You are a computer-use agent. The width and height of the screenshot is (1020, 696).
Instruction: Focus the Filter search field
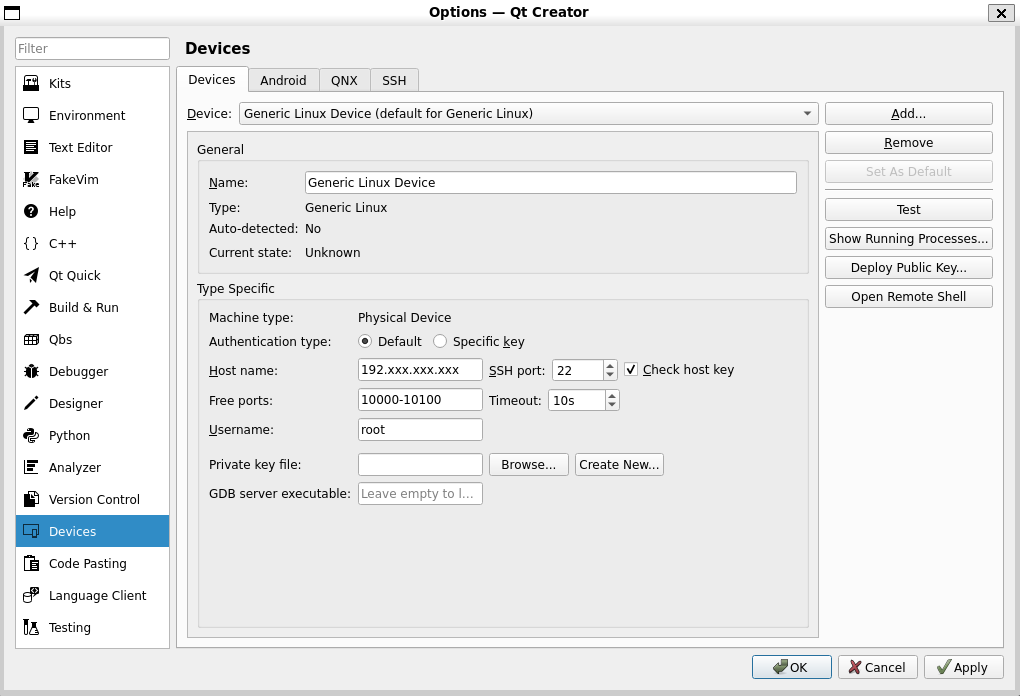[x=92, y=49]
